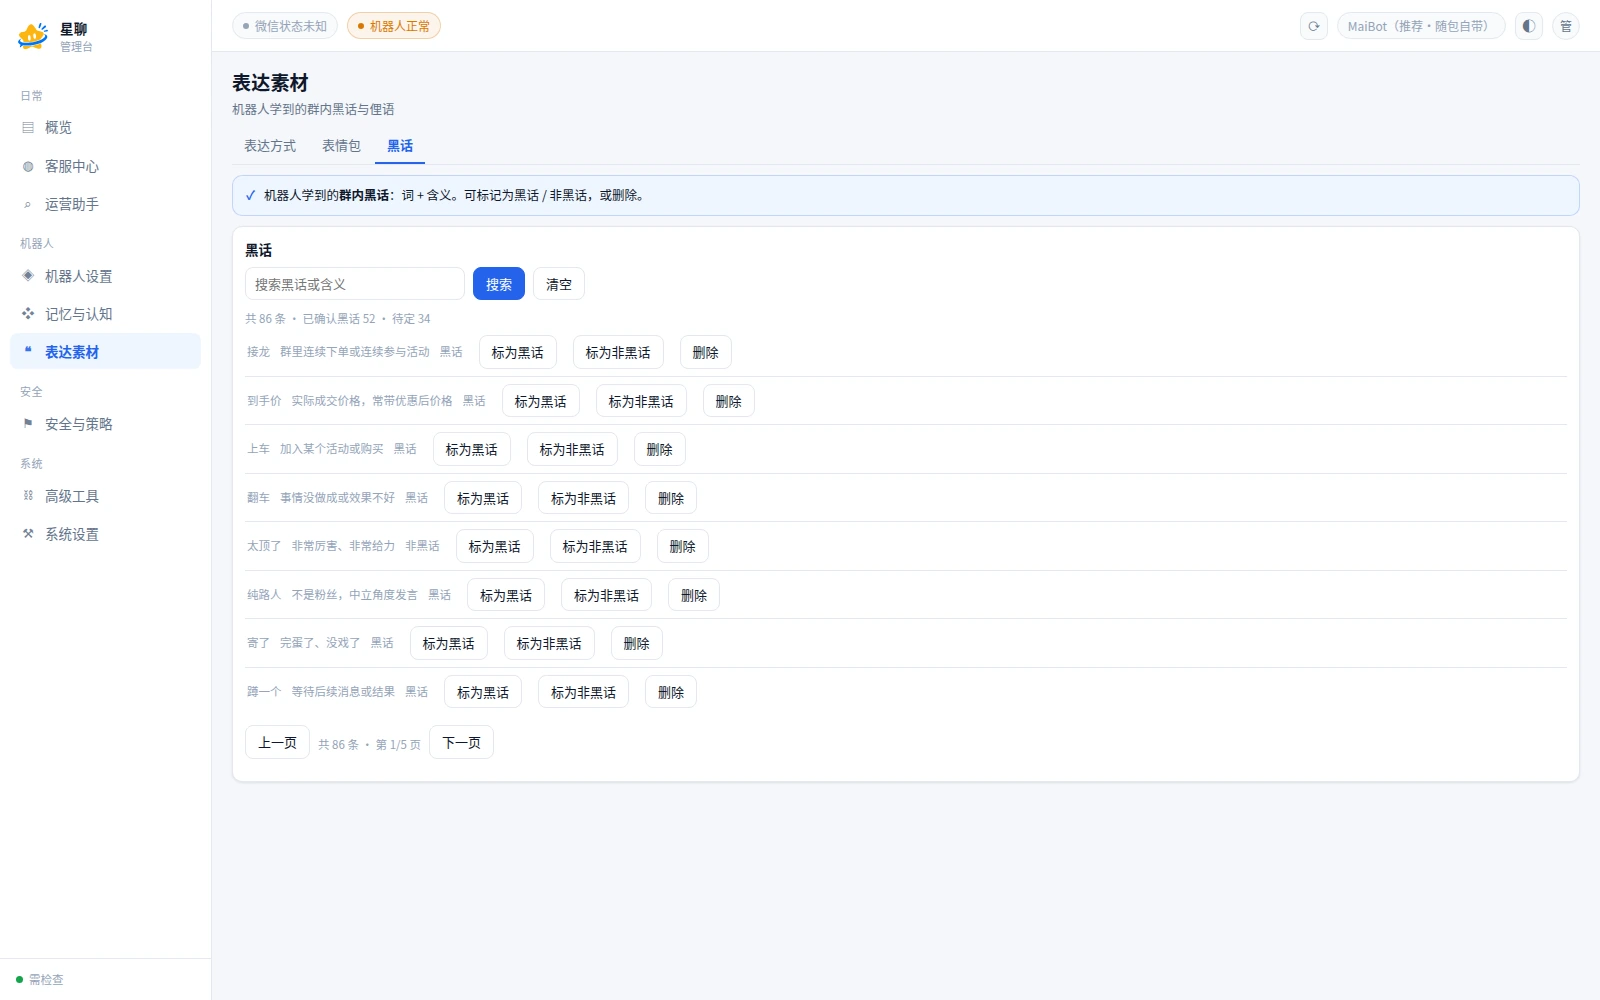The height and width of the screenshot is (1000, 1600).
Task: Select the 黑话 tab
Action: tap(400, 146)
